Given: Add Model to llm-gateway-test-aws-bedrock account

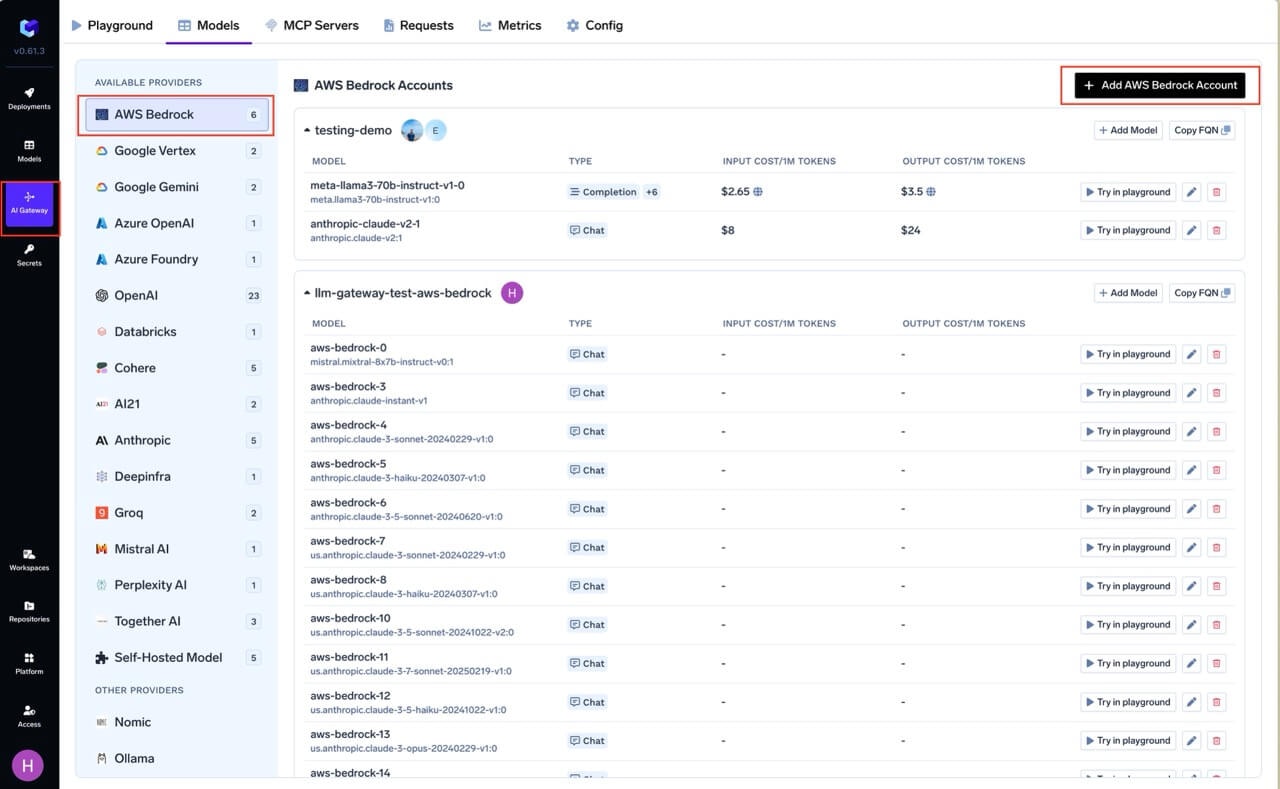Looking at the screenshot, I should pos(1128,293).
